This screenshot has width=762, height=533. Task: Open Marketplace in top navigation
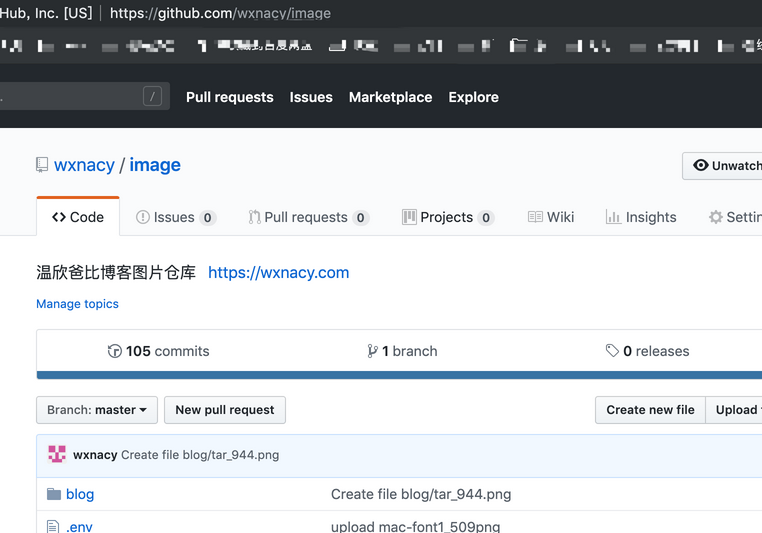[390, 97]
